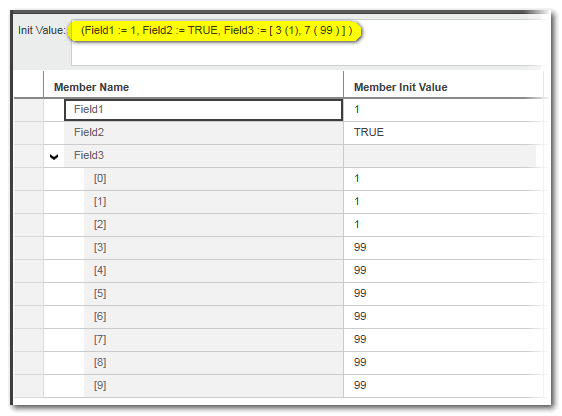Select array element [0] name cell
The width and height of the screenshot is (562, 416).
213,179
